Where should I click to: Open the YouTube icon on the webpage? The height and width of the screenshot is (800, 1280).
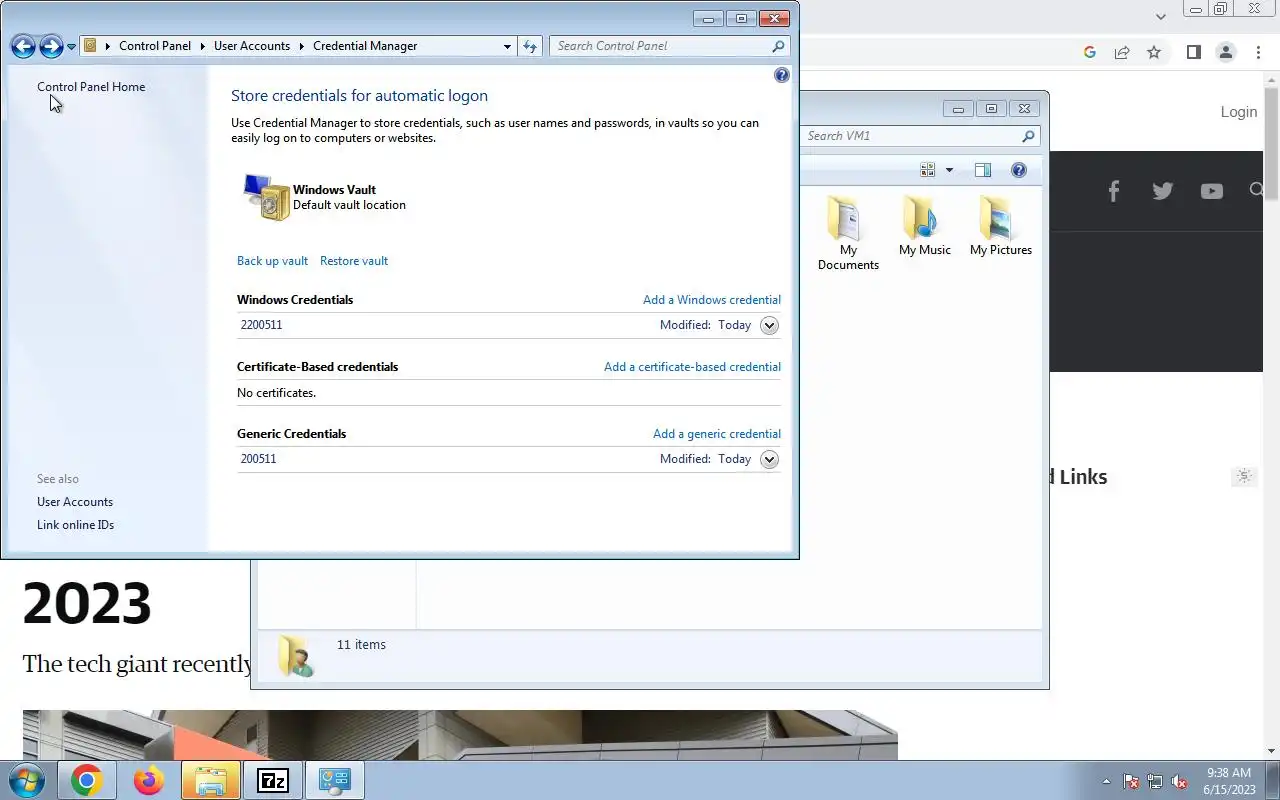pyautogui.click(x=1212, y=191)
